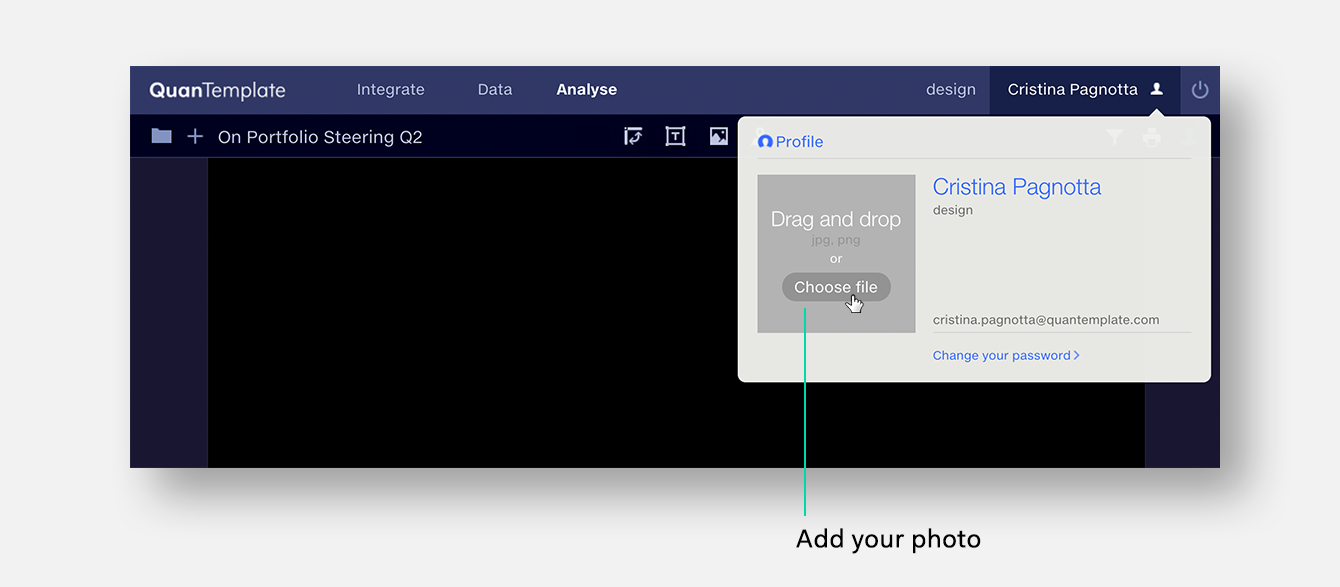Image resolution: width=1340 pixels, height=587 pixels.
Task: Open the Data section
Action: click(x=494, y=89)
